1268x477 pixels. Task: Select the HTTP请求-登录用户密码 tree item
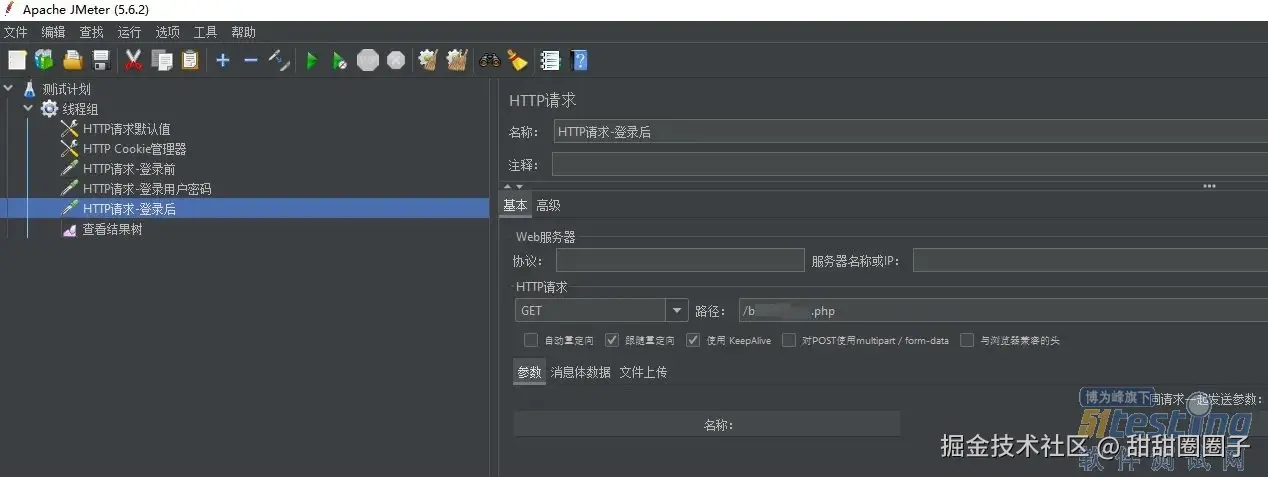click(x=147, y=189)
